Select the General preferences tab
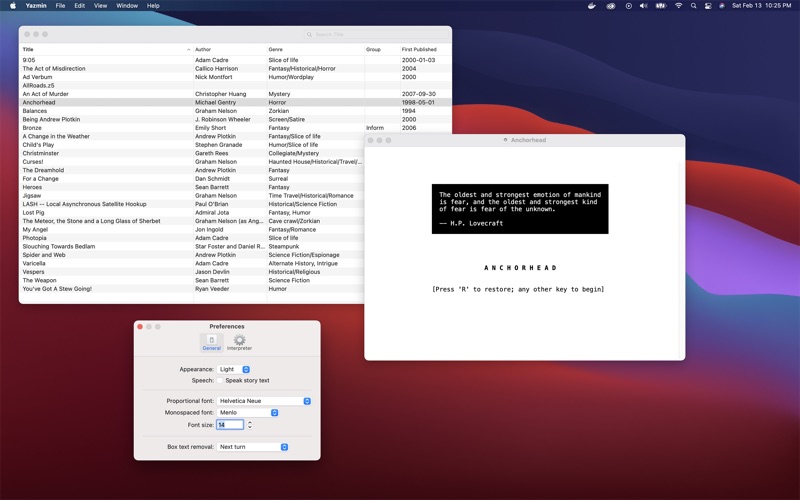 [211, 342]
